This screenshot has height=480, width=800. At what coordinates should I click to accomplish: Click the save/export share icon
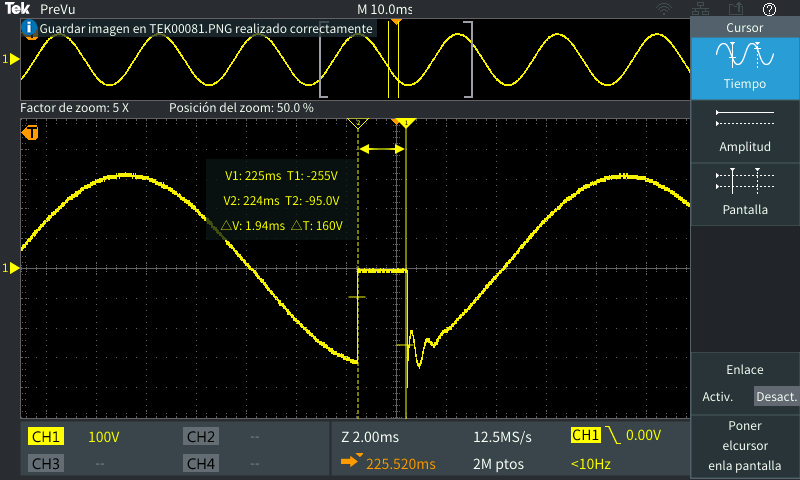[736, 9]
